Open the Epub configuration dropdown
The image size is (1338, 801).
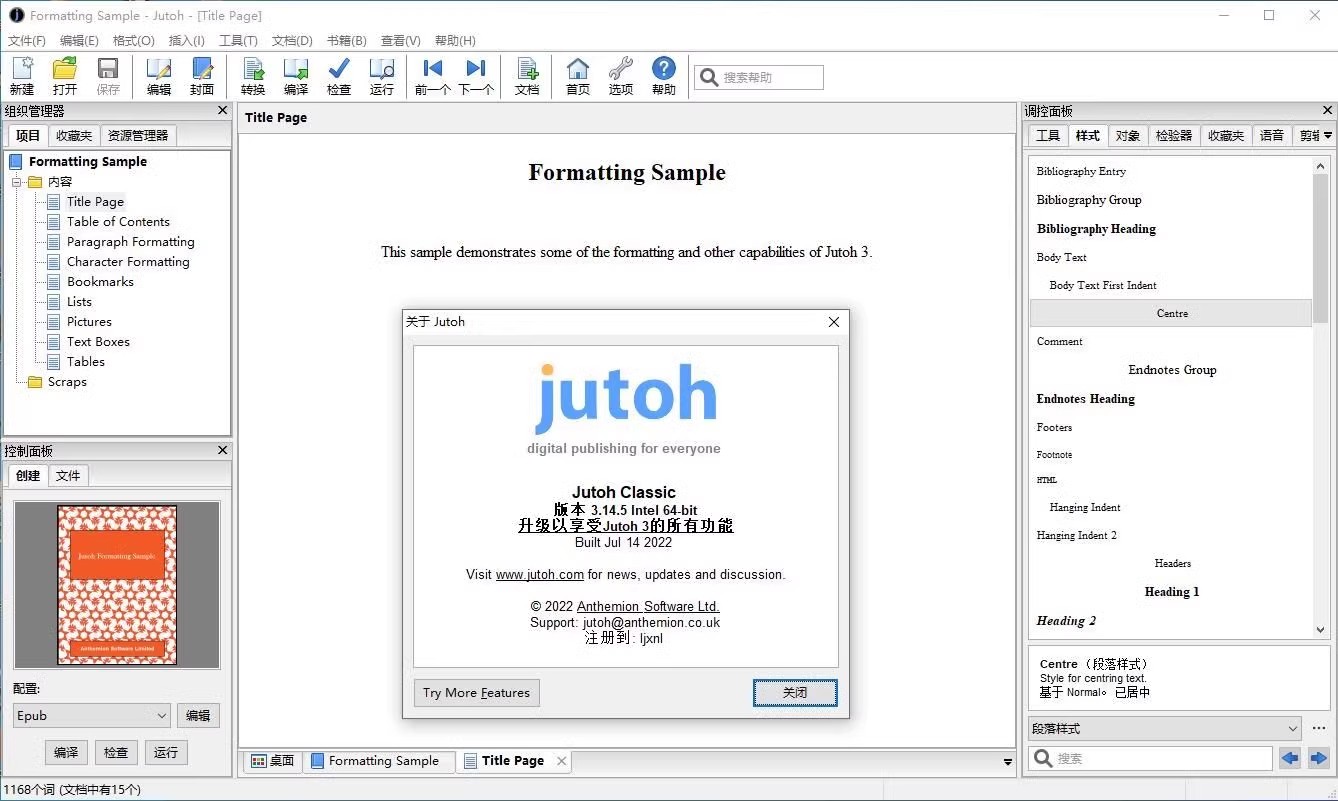click(x=162, y=716)
